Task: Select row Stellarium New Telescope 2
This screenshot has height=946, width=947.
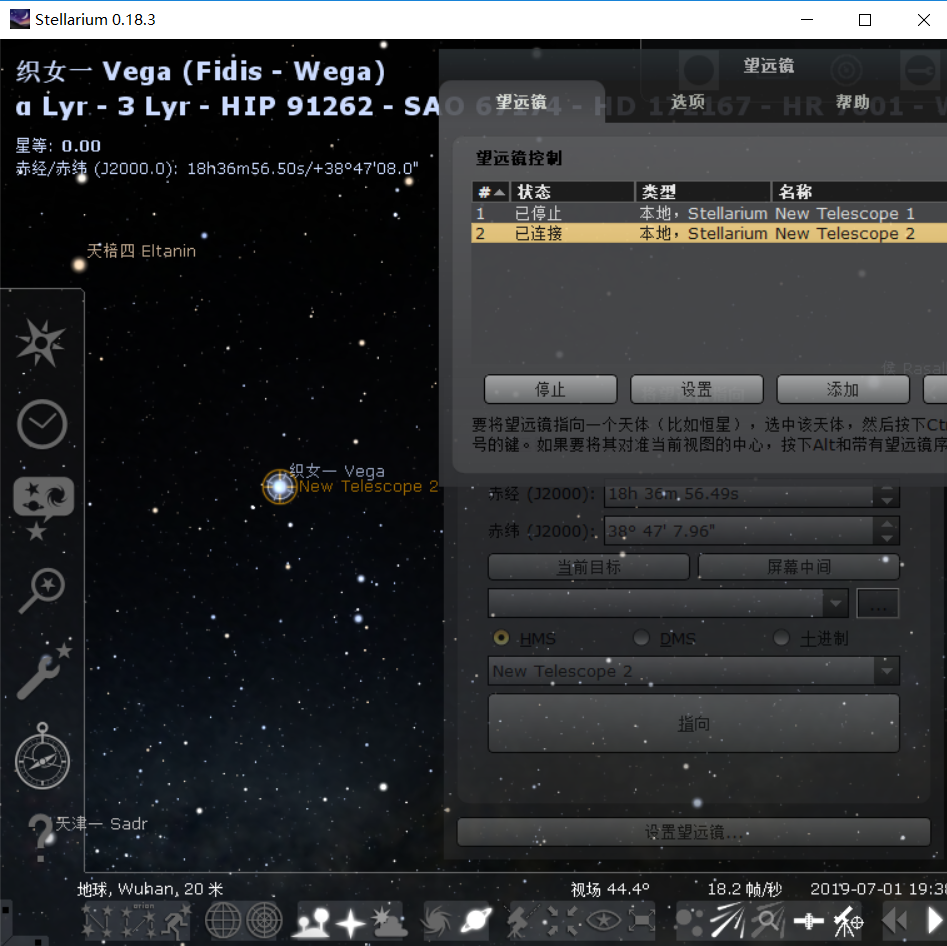Action: (709, 233)
